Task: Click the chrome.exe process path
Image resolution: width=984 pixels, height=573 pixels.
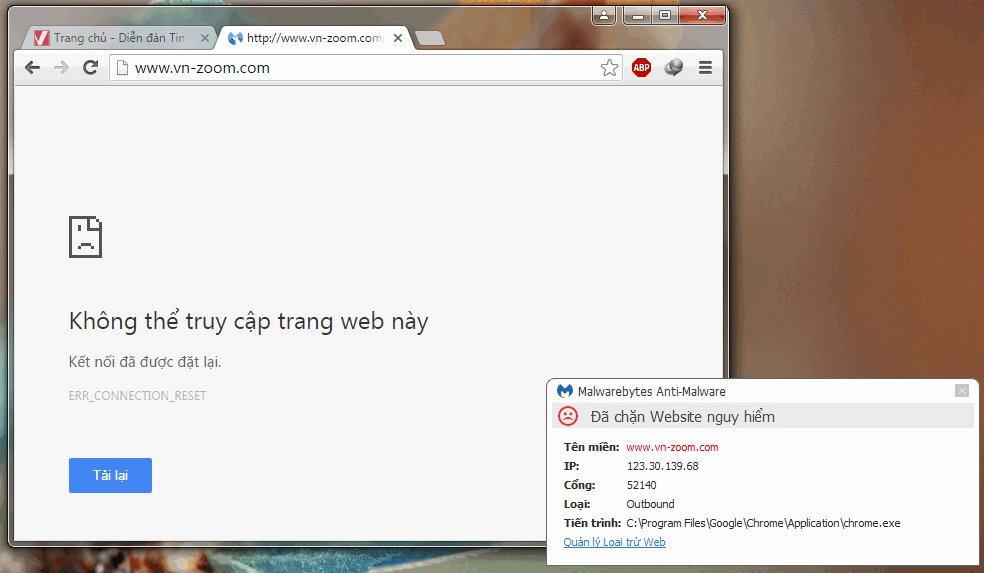Action: coord(763,523)
